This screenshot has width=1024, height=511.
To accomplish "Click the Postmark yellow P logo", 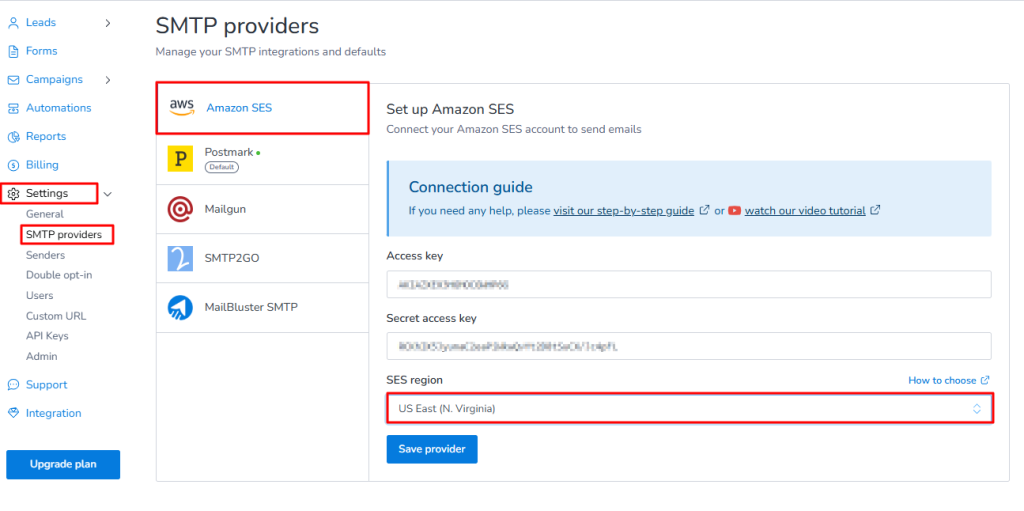I will click(x=180, y=159).
